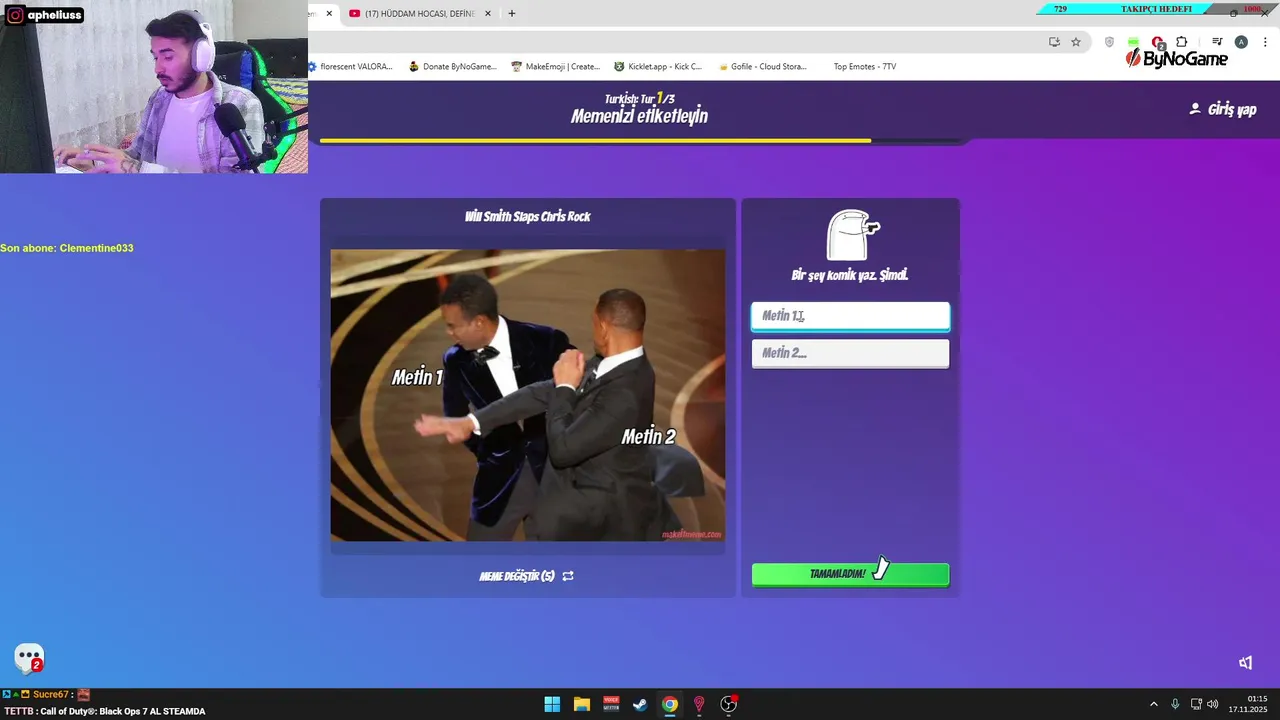Click the Will Smith Slaps Chris Rock title

tap(527, 216)
